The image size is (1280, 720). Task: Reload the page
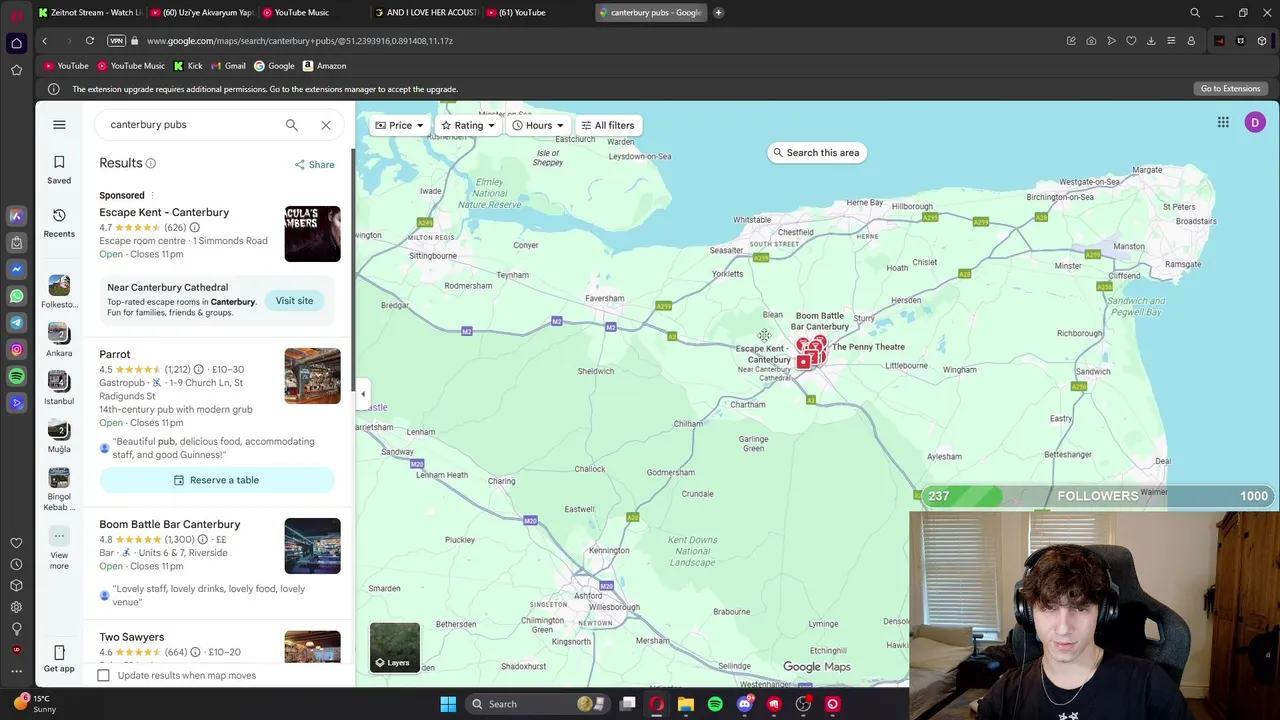[x=90, y=41]
